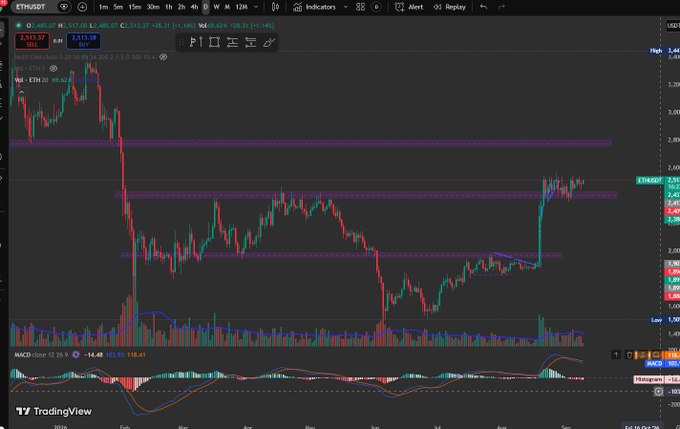
Task: Click the blue MACD price scale label
Action: 654,364
